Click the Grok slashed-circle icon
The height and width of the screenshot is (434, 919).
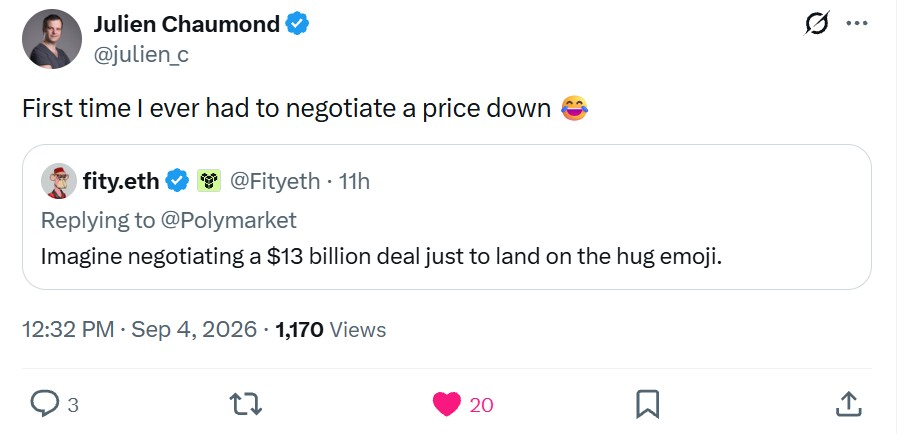(818, 23)
